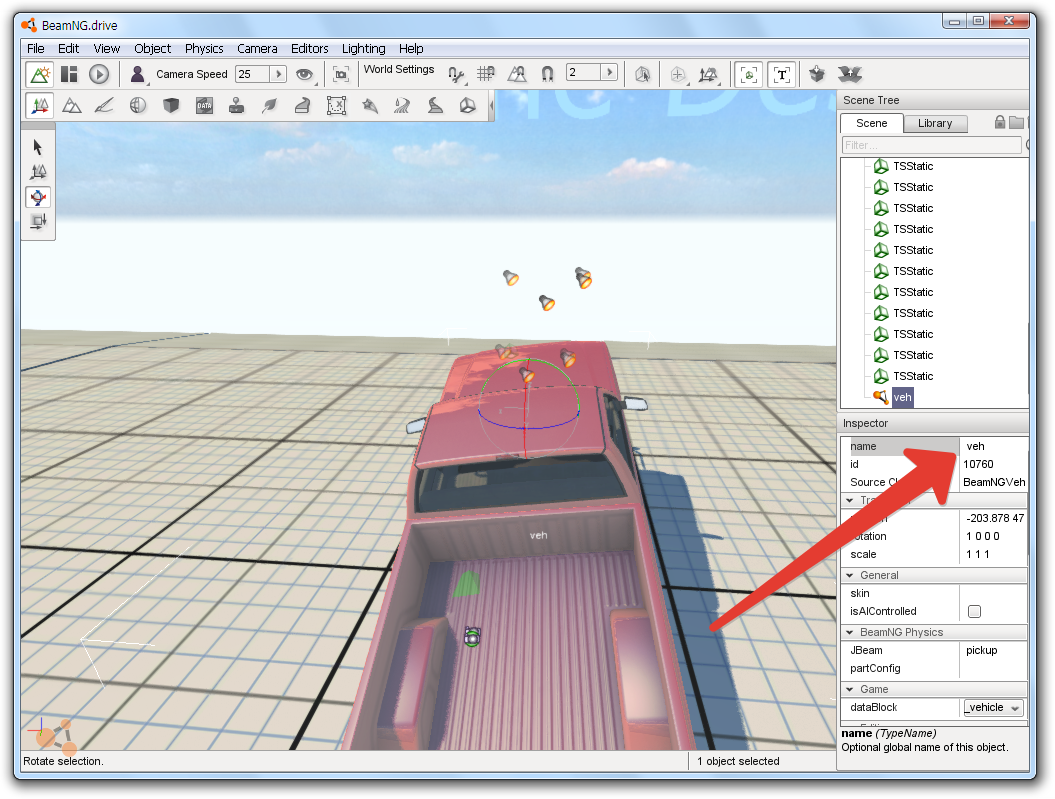
Task: Open the Material Editor sphere icon
Action: coord(138,106)
